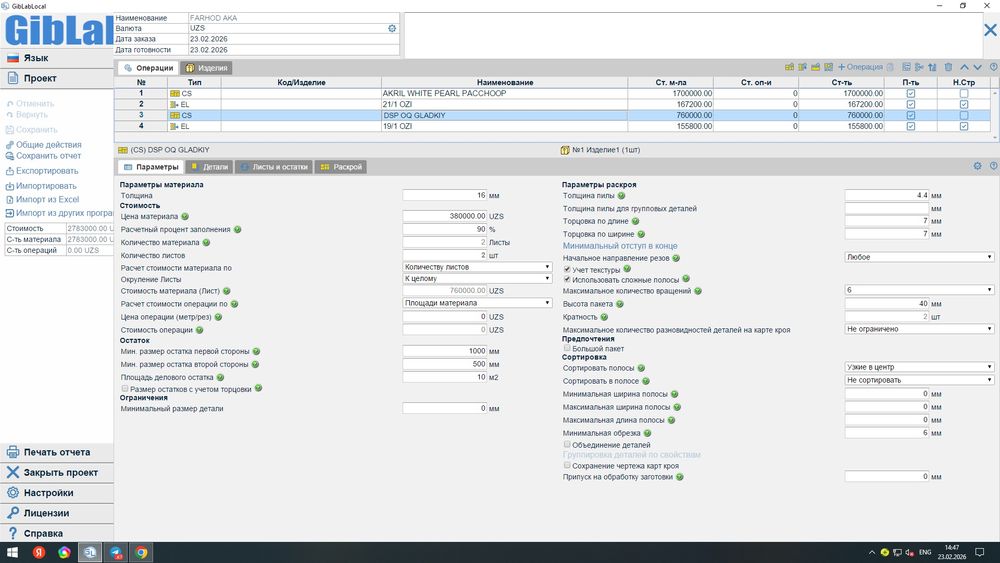The width and height of the screenshot is (1000, 563).
Task: Select row 19/1 OZI in operations table
Action: 552,126
